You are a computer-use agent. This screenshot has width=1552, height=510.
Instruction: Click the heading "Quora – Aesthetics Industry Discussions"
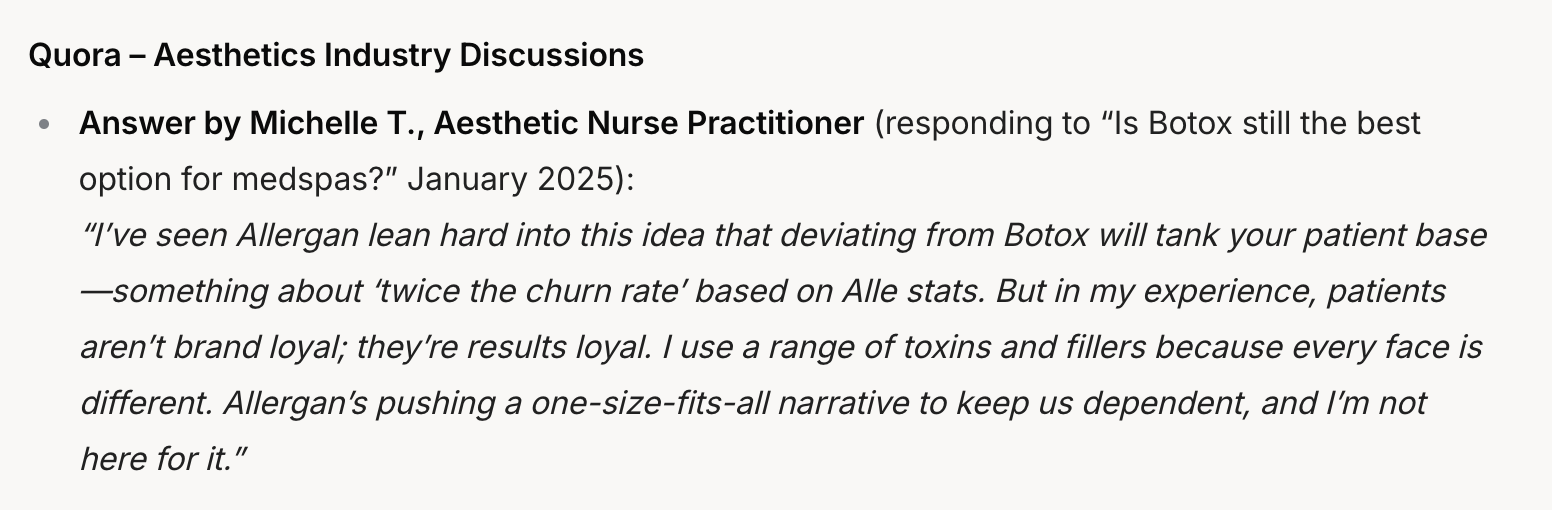tap(336, 55)
